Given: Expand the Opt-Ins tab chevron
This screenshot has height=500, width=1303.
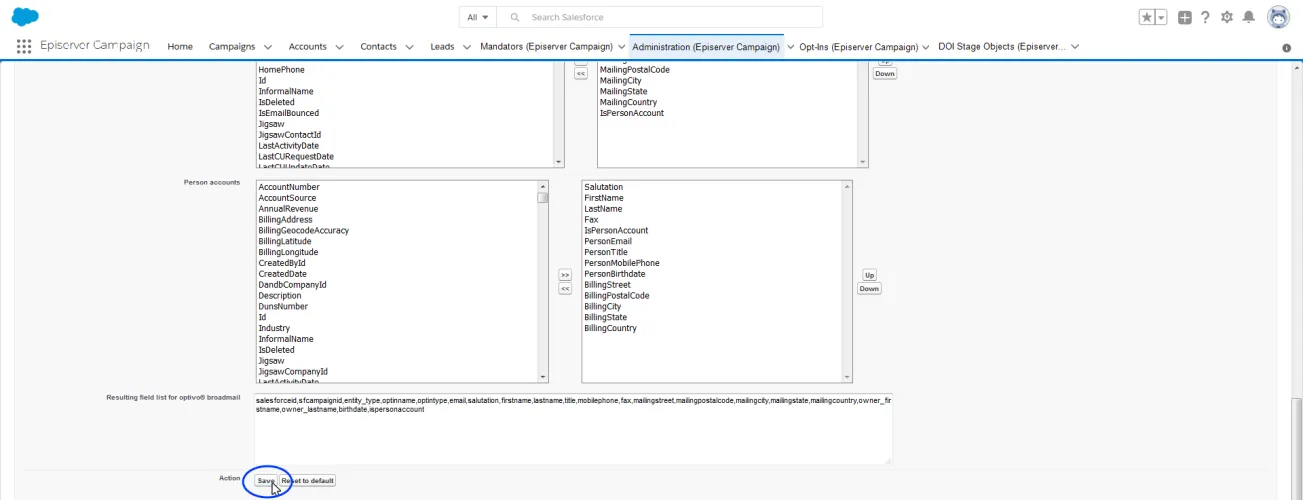Looking at the screenshot, I should 926,47.
